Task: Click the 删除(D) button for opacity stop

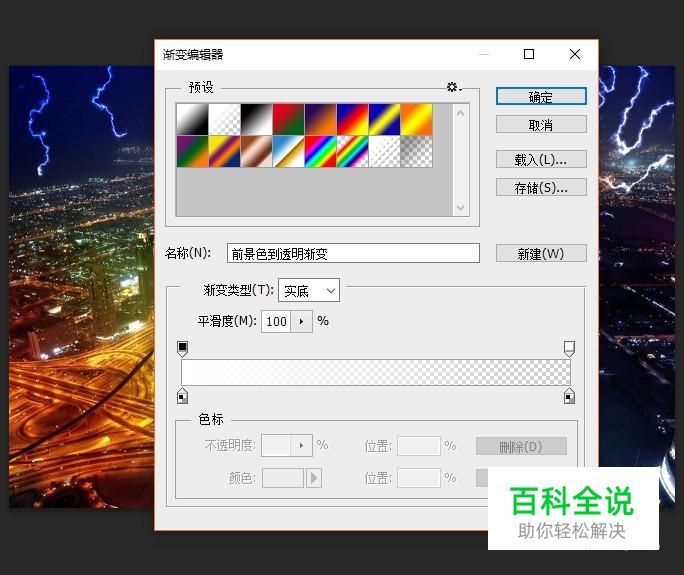Action: 521,446
